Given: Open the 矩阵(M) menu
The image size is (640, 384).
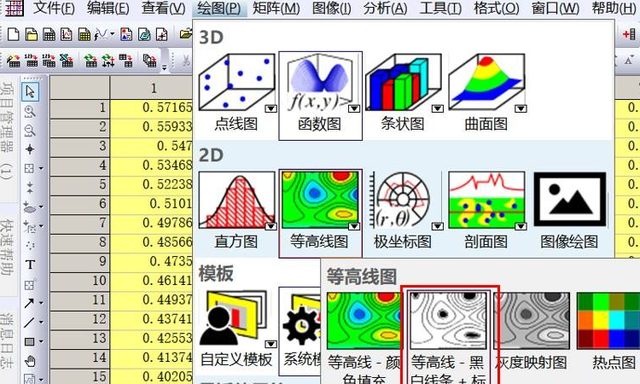Looking at the screenshot, I should 276,8.
